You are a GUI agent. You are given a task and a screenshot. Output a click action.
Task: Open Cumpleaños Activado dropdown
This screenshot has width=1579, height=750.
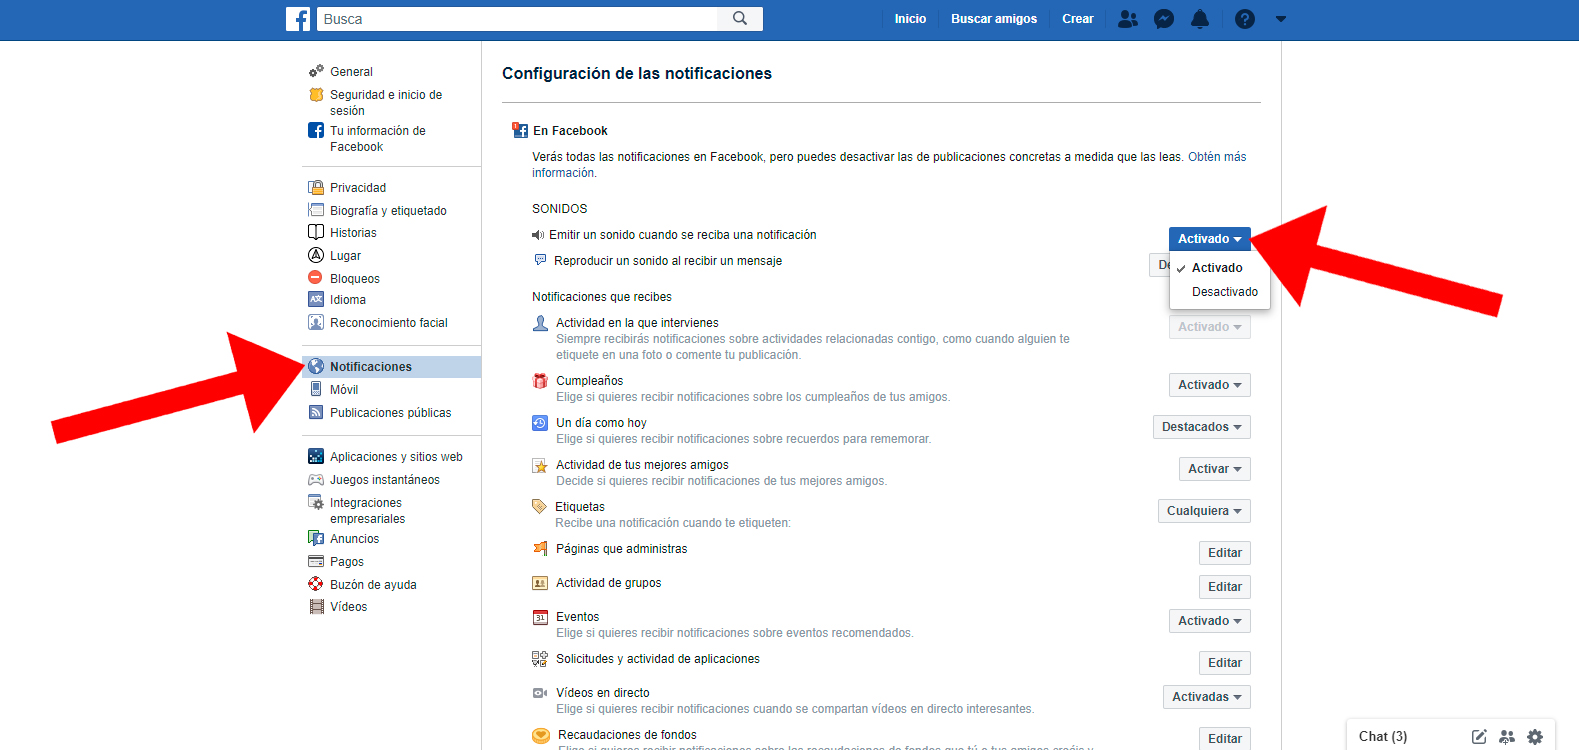click(1210, 385)
